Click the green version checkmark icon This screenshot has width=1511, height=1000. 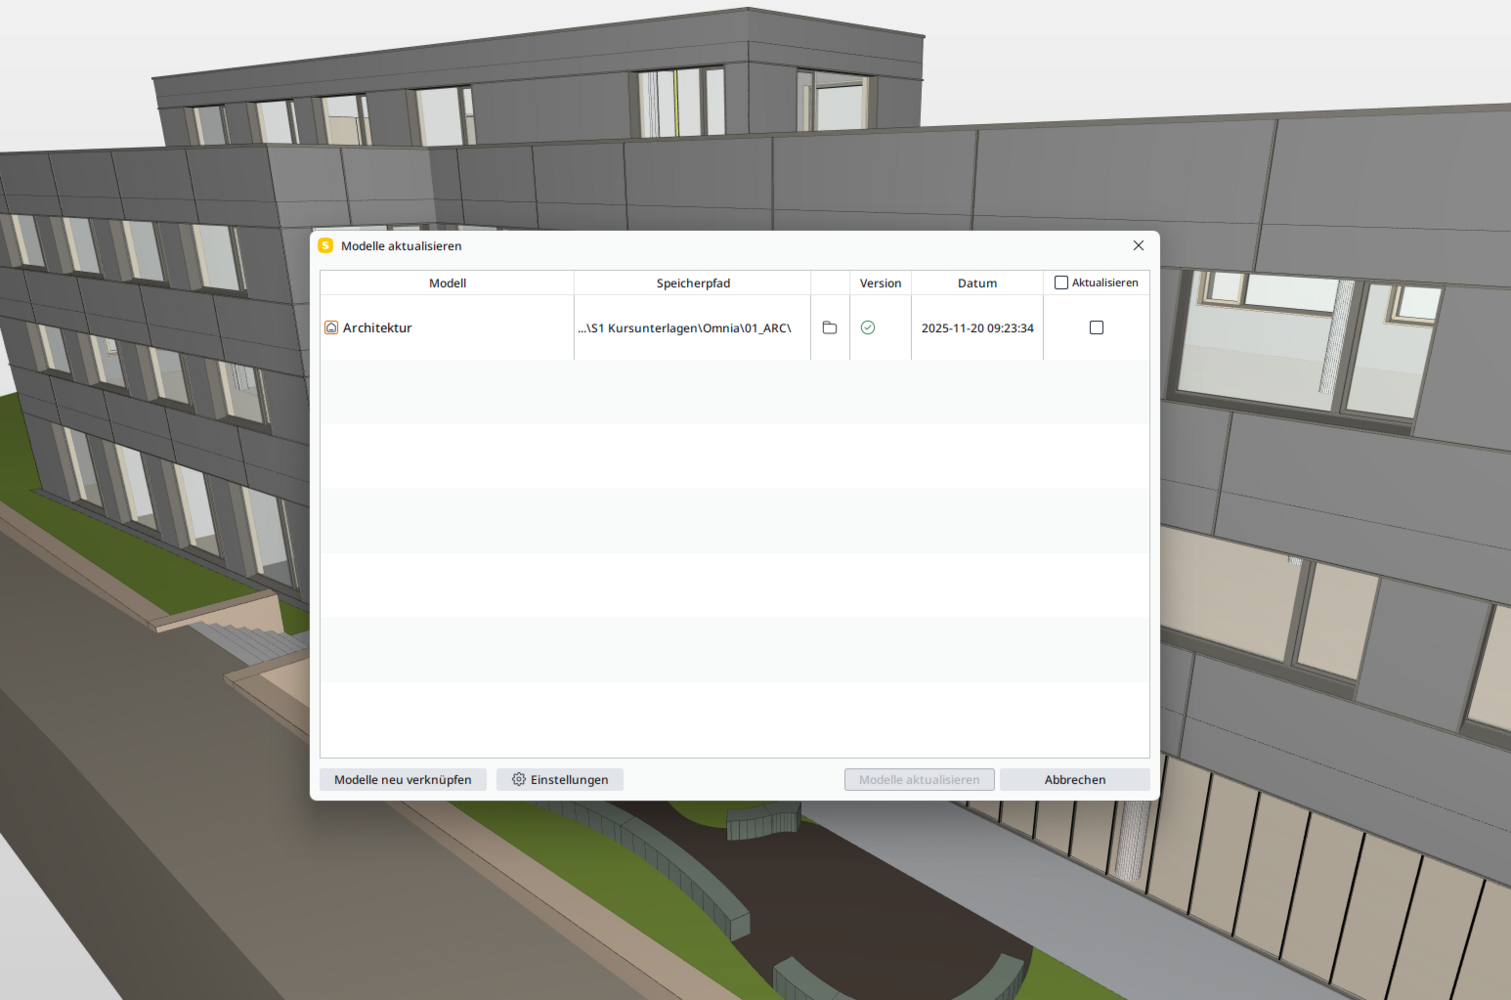pos(868,328)
